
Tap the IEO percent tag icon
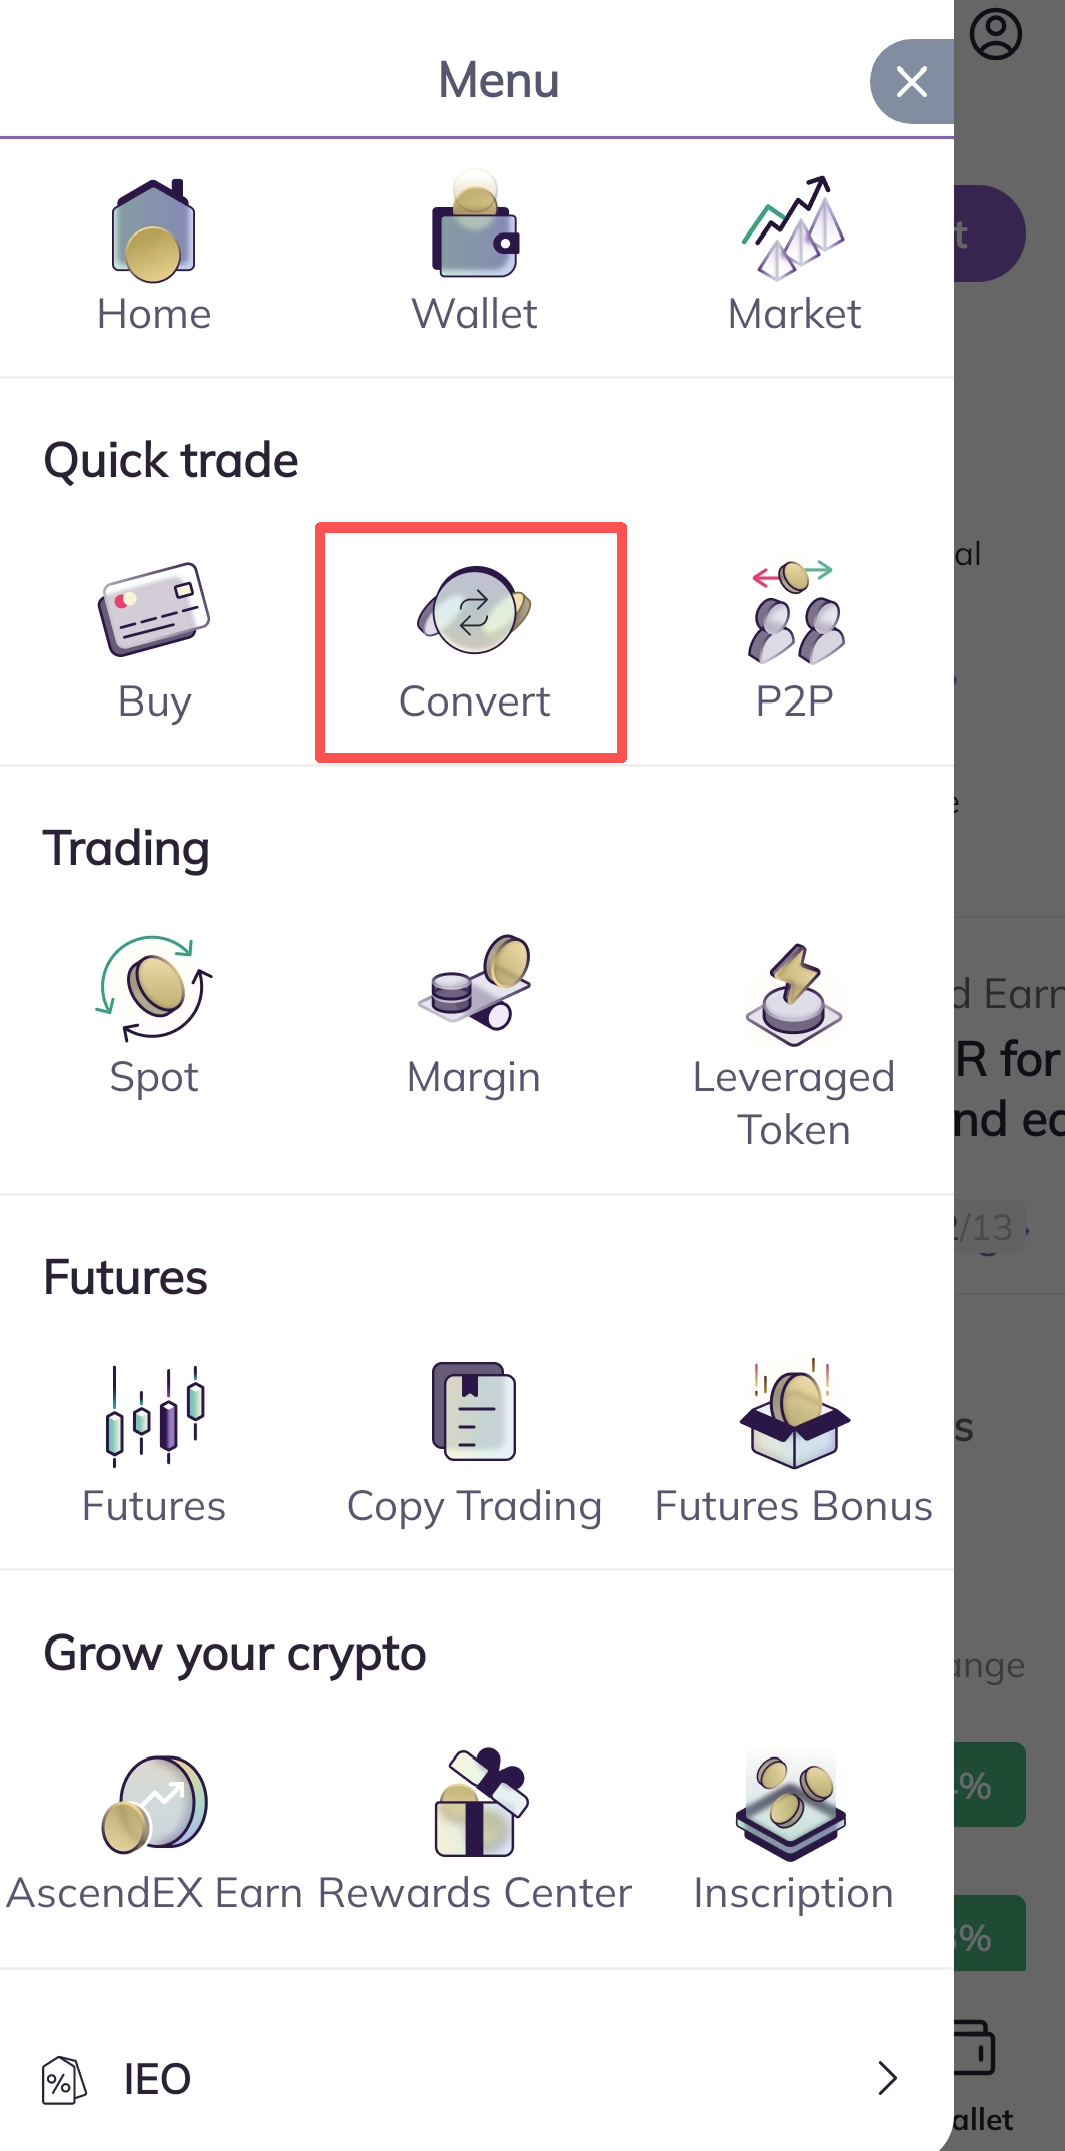[62, 2080]
